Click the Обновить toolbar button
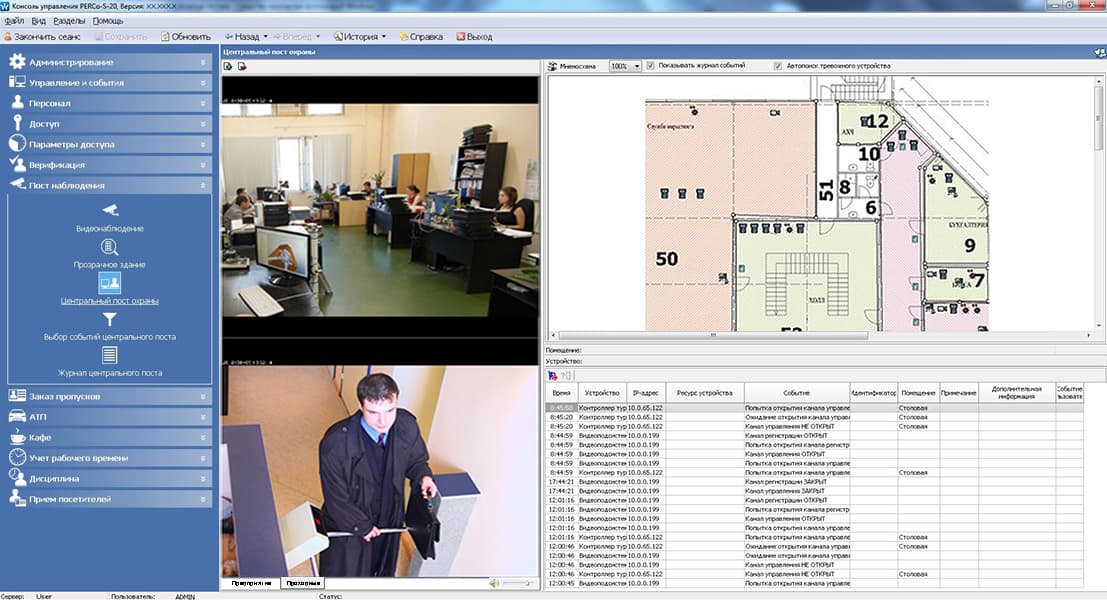Image resolution: width=1107 pixels, height=600 pixels. pyautogui.click(x=183, y=37)
